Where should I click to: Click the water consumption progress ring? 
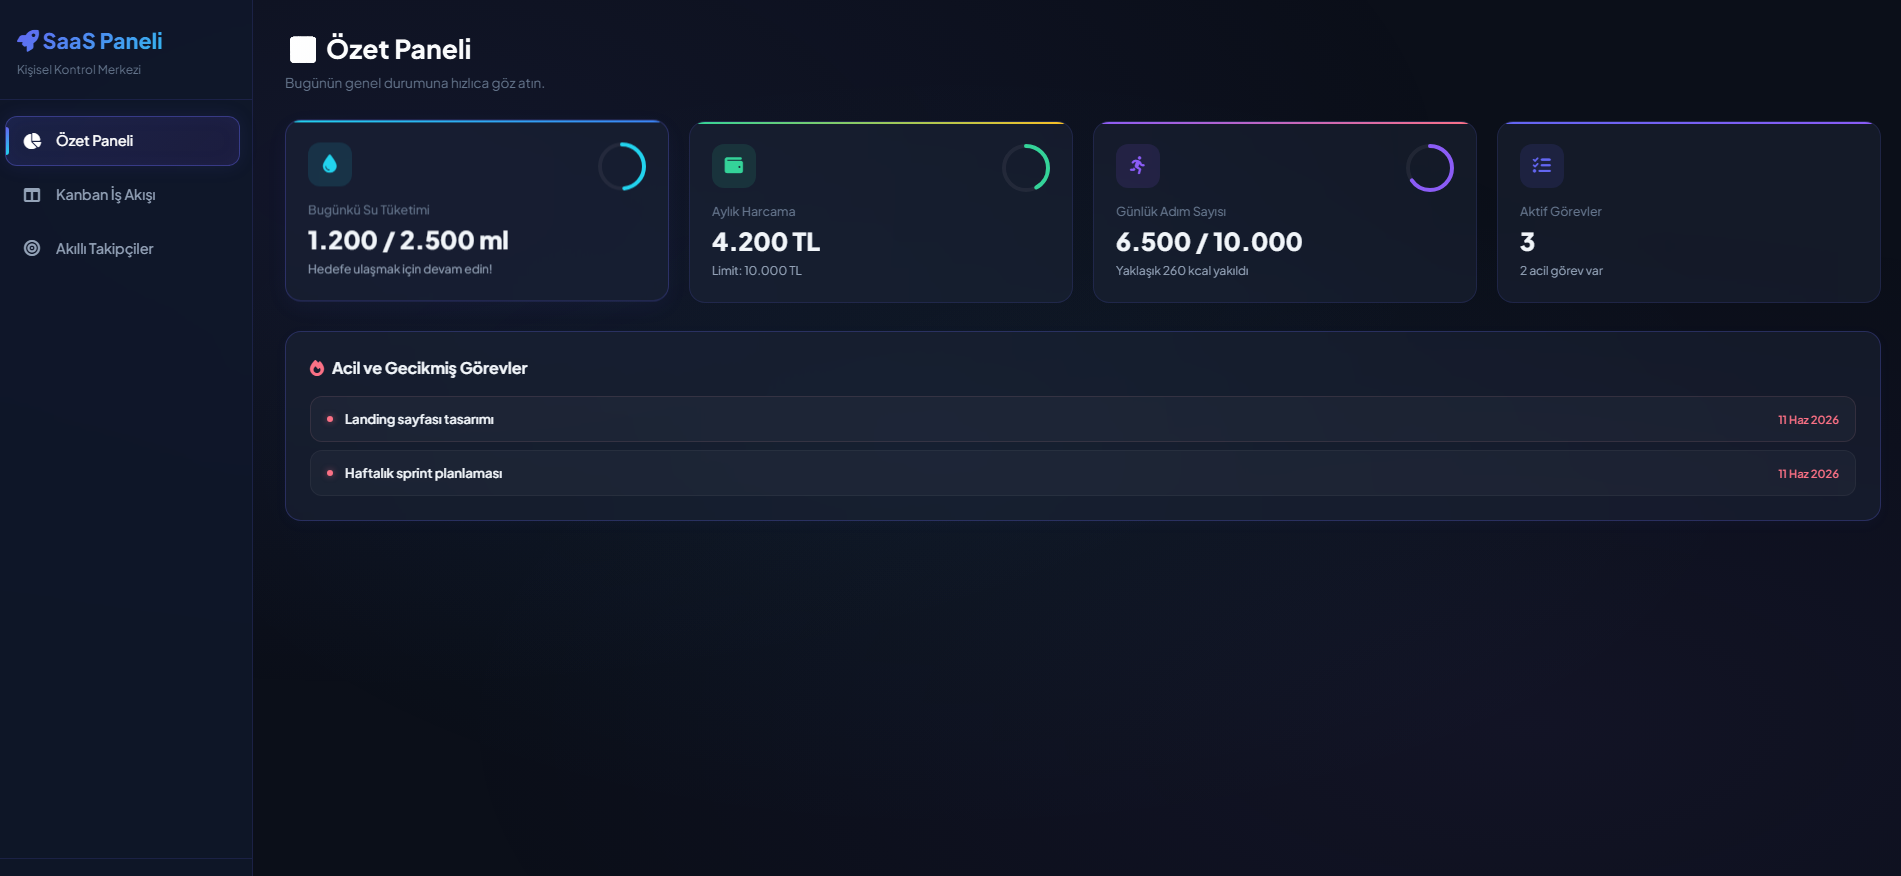coord(622,166)
